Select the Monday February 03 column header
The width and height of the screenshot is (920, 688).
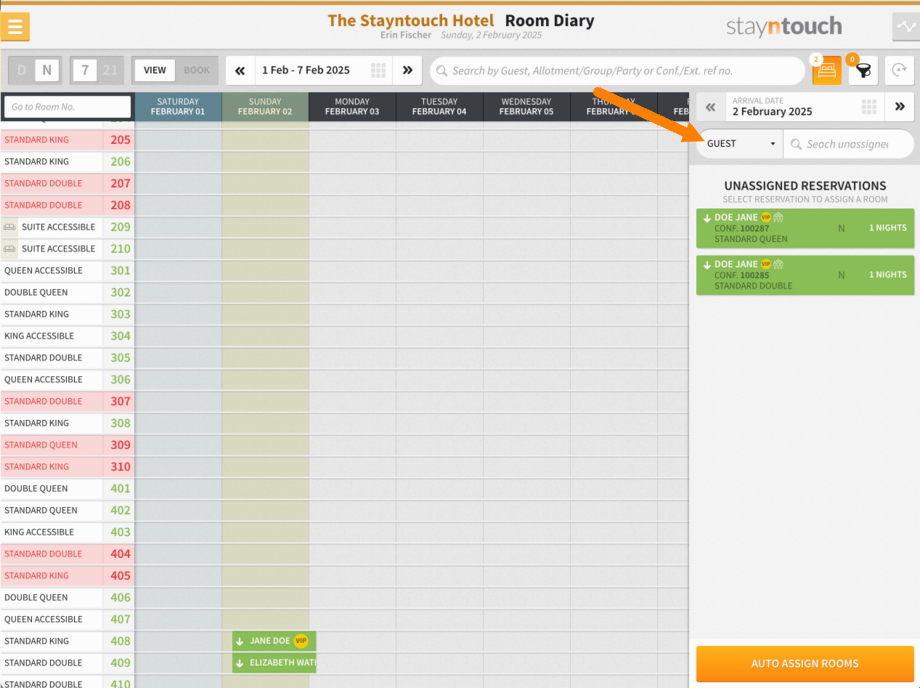[352, 107]
